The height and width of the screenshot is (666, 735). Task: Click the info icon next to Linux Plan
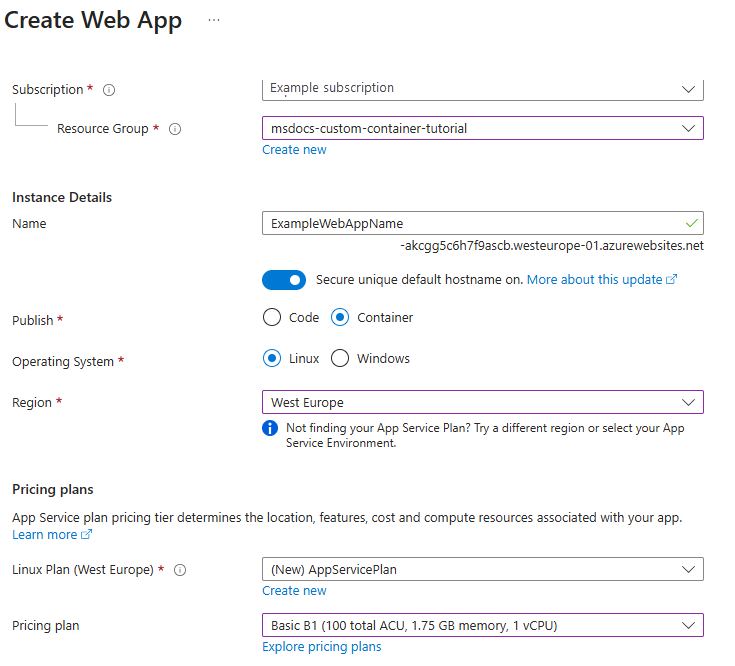180,570
